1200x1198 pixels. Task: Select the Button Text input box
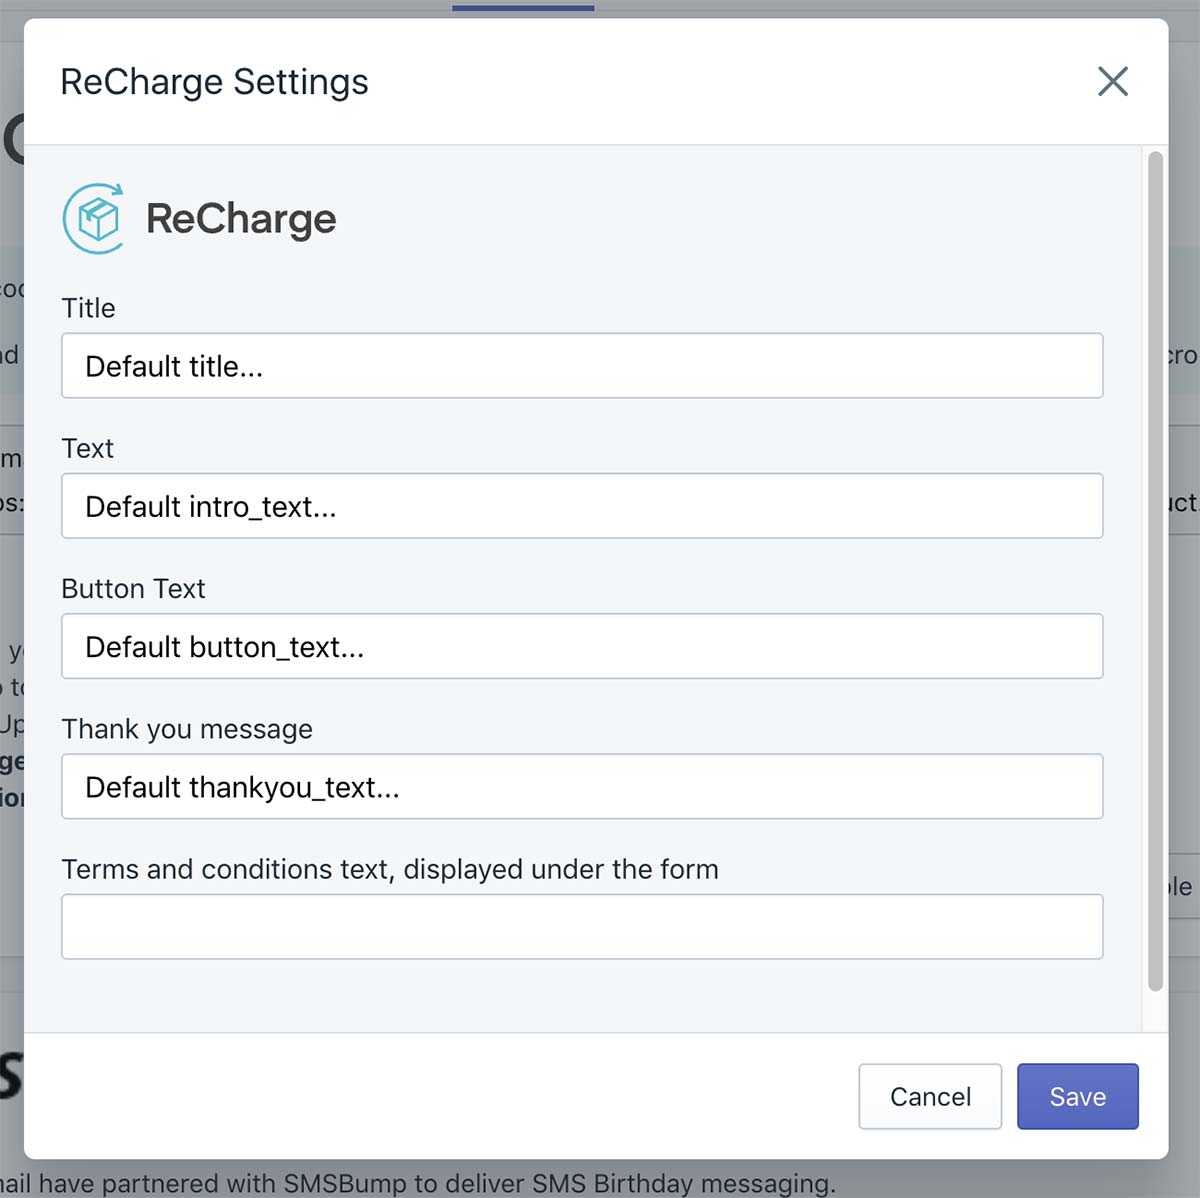(582, 646)
